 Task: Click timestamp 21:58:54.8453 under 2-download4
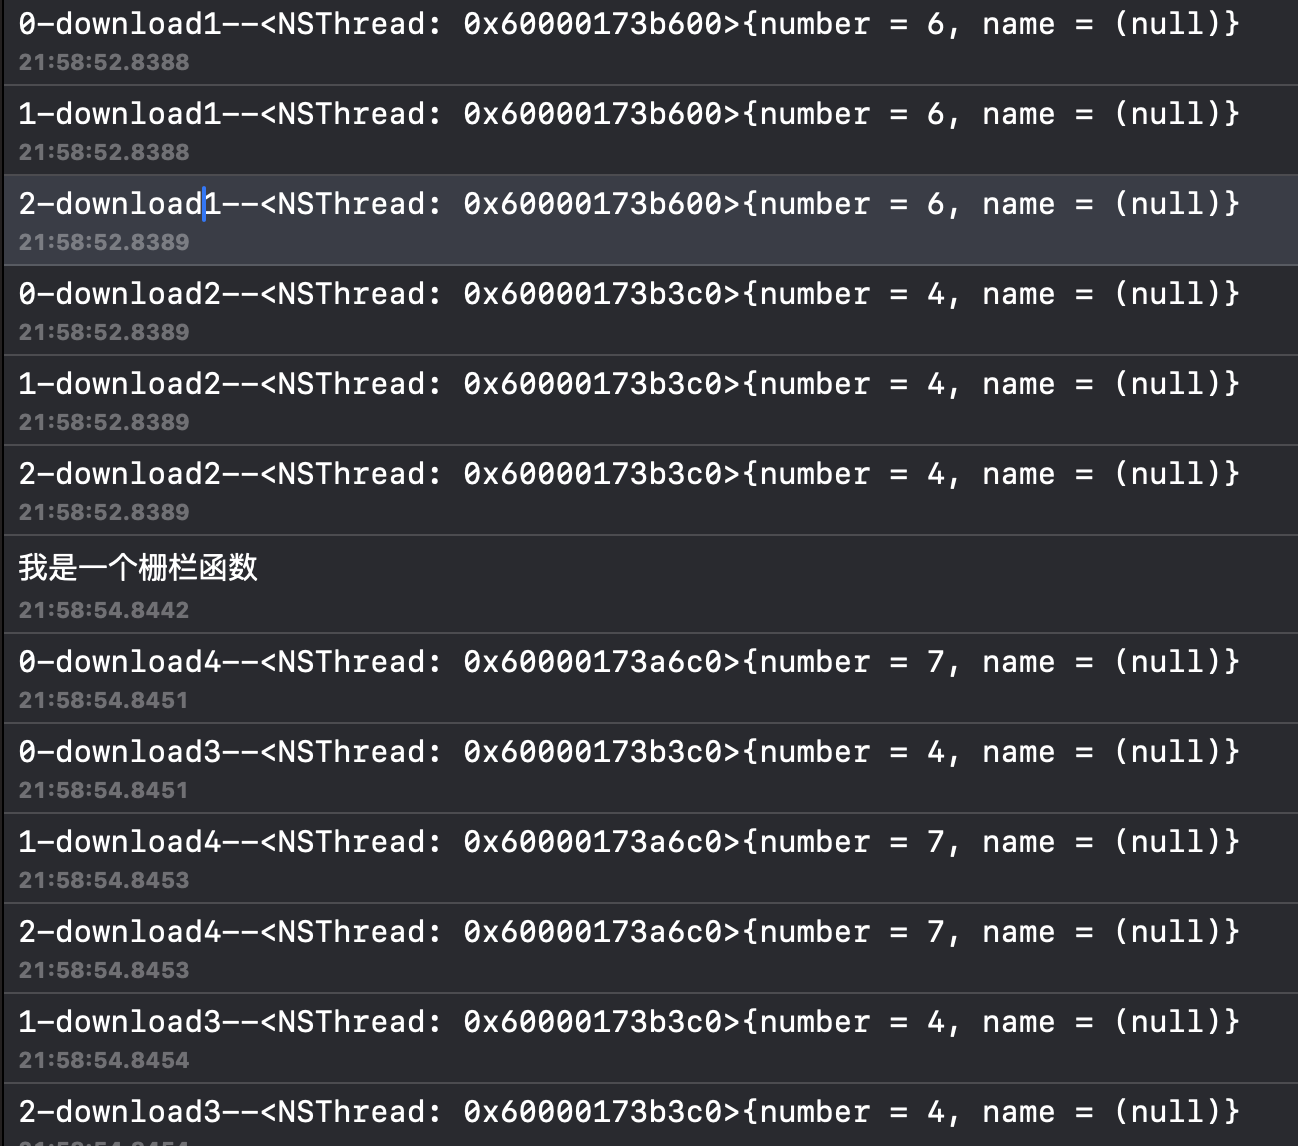point(104,970)
